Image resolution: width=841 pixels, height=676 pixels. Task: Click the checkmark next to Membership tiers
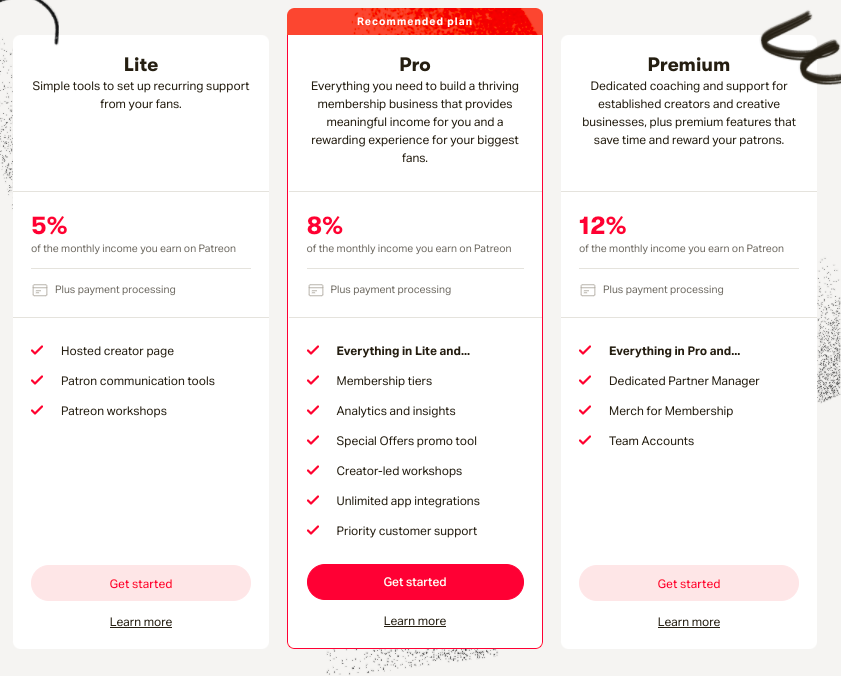313,381
